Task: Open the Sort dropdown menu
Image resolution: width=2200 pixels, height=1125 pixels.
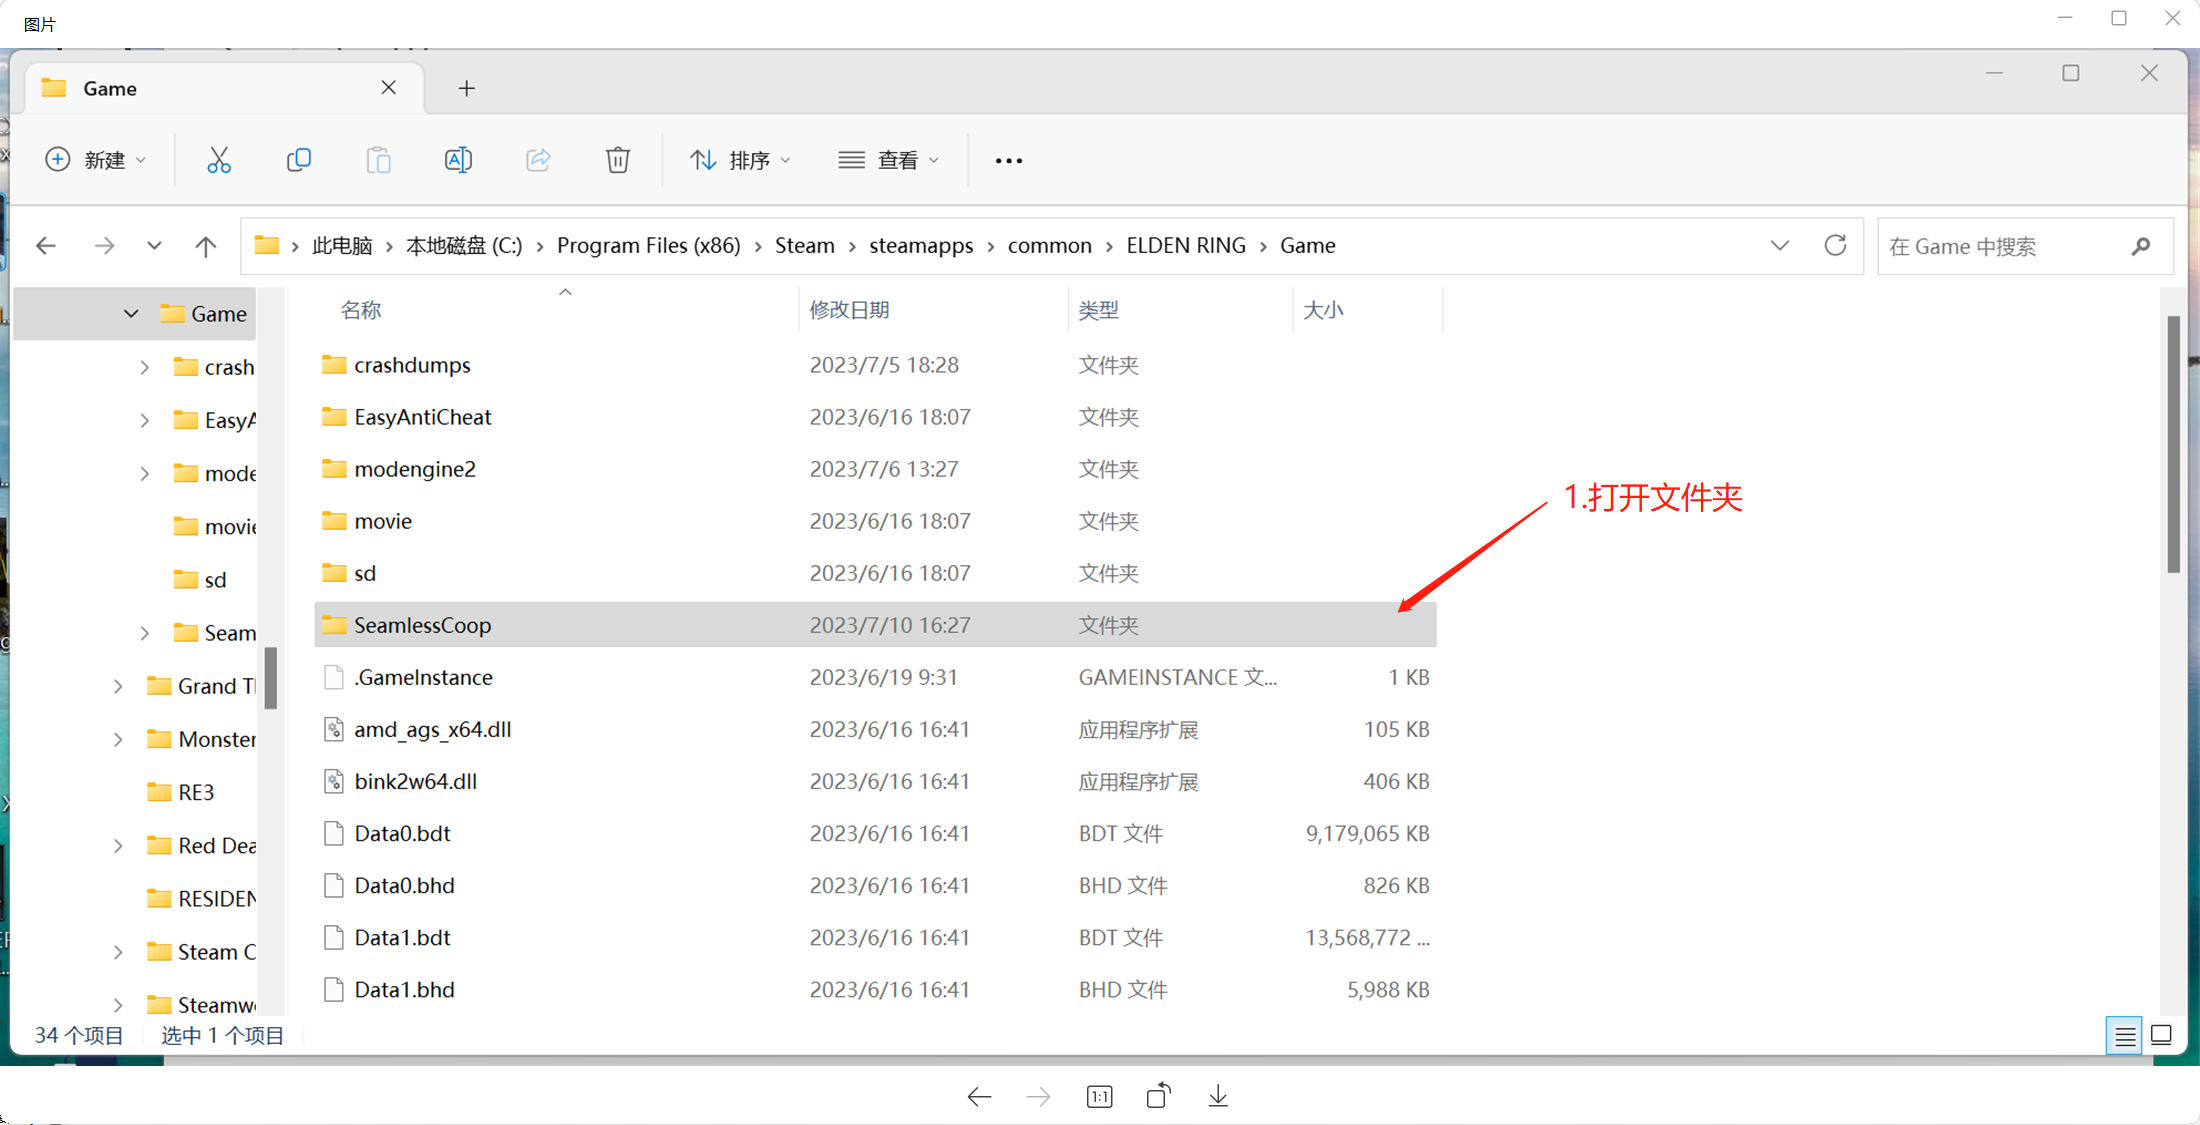Action: [740, 160]
